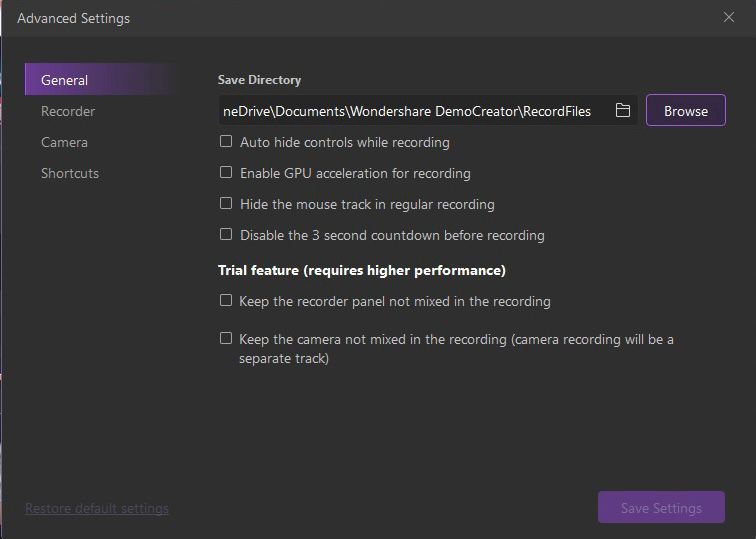756x539 pixels.
Task: Click the Auto hide controls label text
Action: 345,142
